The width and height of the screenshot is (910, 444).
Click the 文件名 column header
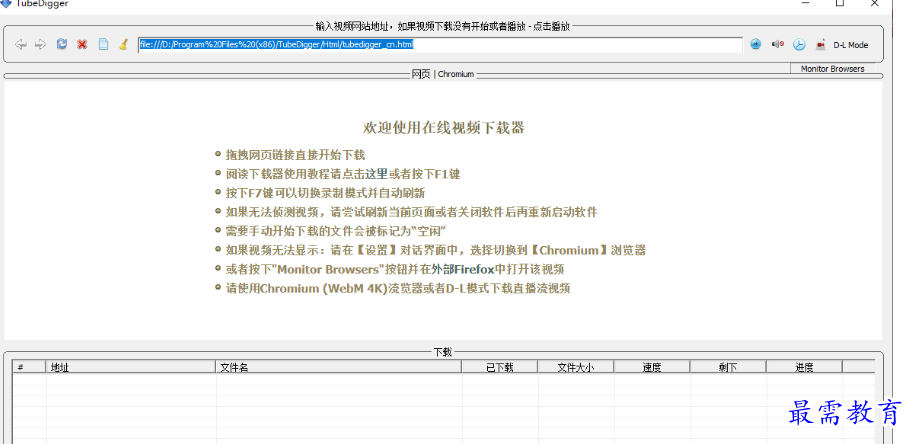coord(339,367)
